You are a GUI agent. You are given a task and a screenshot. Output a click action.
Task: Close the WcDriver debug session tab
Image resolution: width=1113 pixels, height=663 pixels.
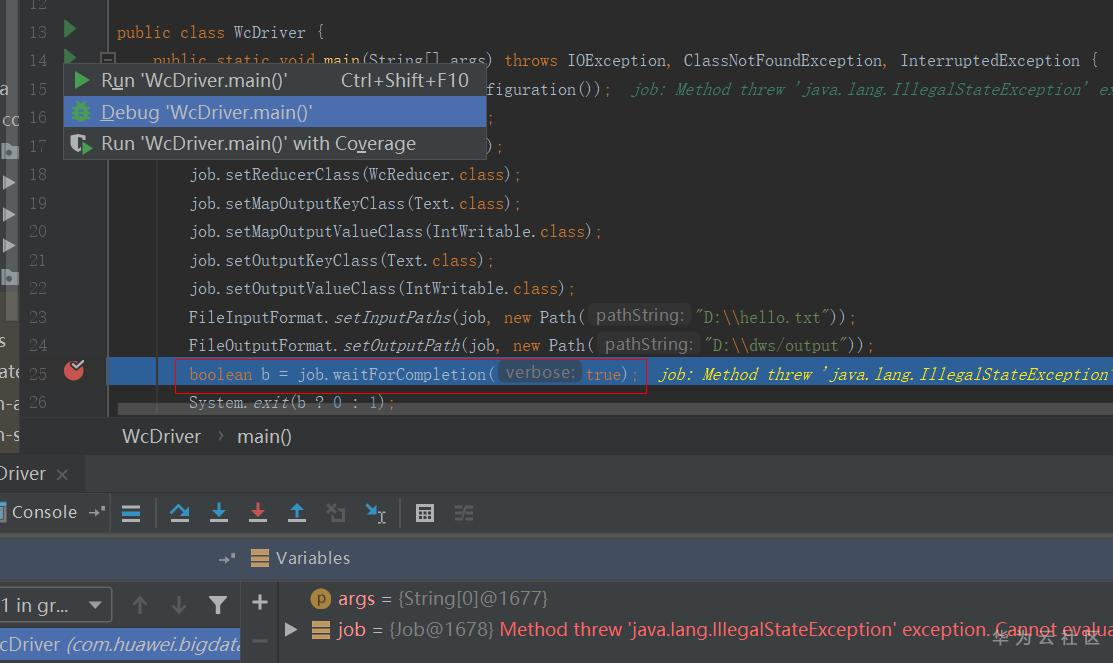pyautogui.click(x=62, y=474)
